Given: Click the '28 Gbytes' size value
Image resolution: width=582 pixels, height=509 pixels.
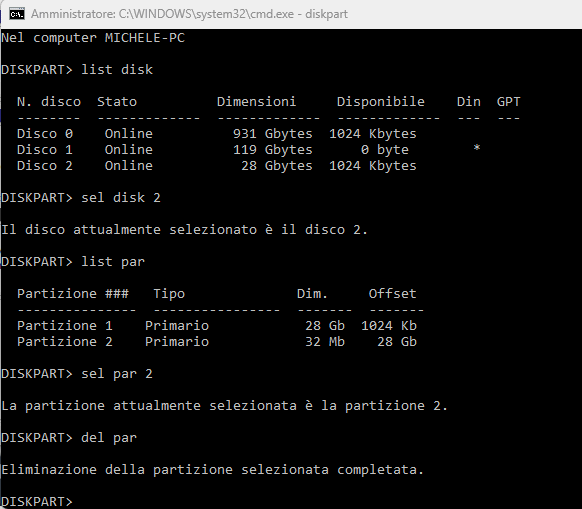Looking at the screenshot, I should coord(277,165).
